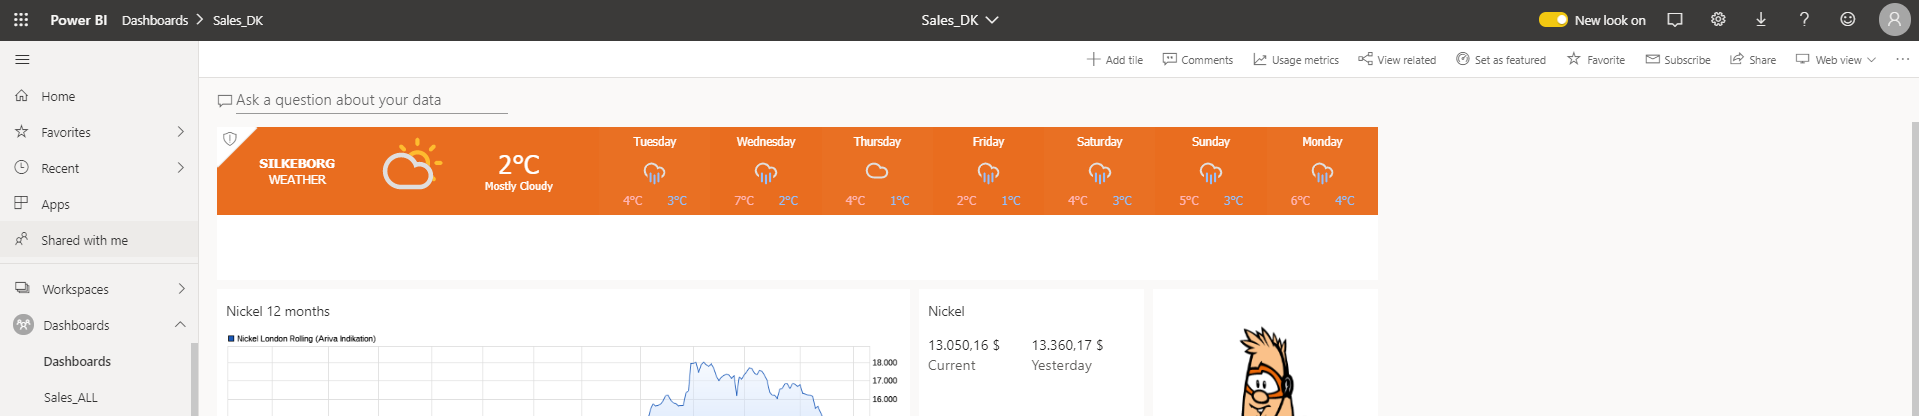Image resolution: width=1919 pixels, height=416 pixels.
Task: Click Share button
Action: click(x=1753, y=60)
